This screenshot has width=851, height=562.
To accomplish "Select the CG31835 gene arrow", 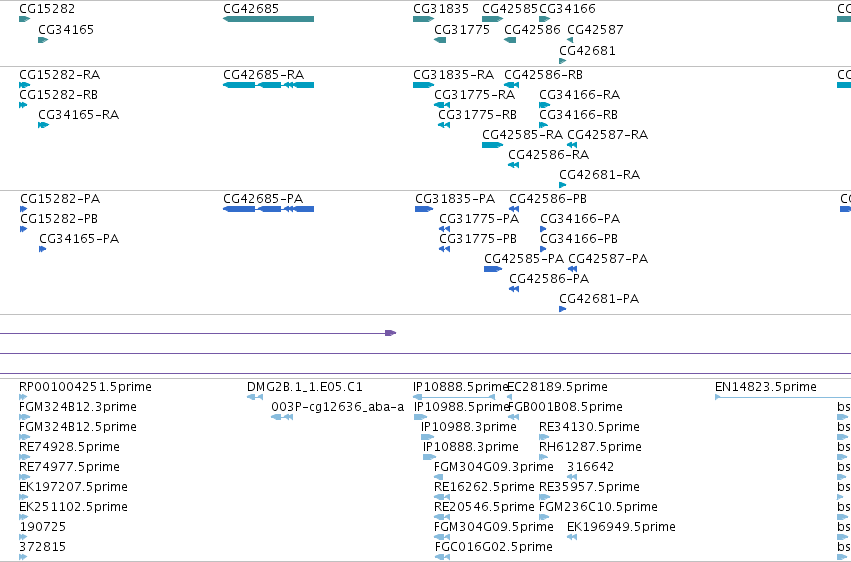I will (x=423, y=19).
